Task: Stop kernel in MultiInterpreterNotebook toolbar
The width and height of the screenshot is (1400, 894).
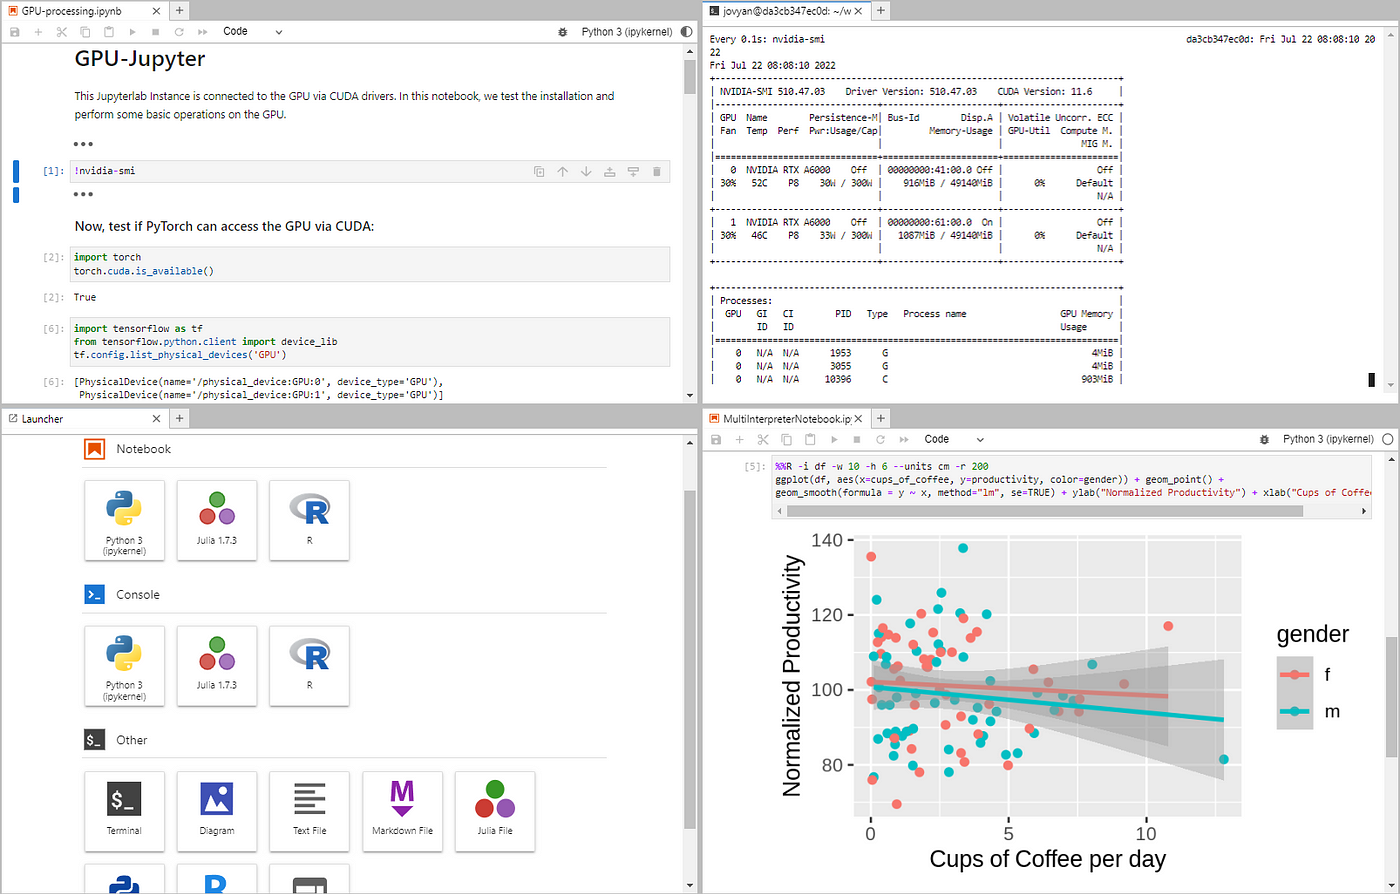Action: click(857, 439)
